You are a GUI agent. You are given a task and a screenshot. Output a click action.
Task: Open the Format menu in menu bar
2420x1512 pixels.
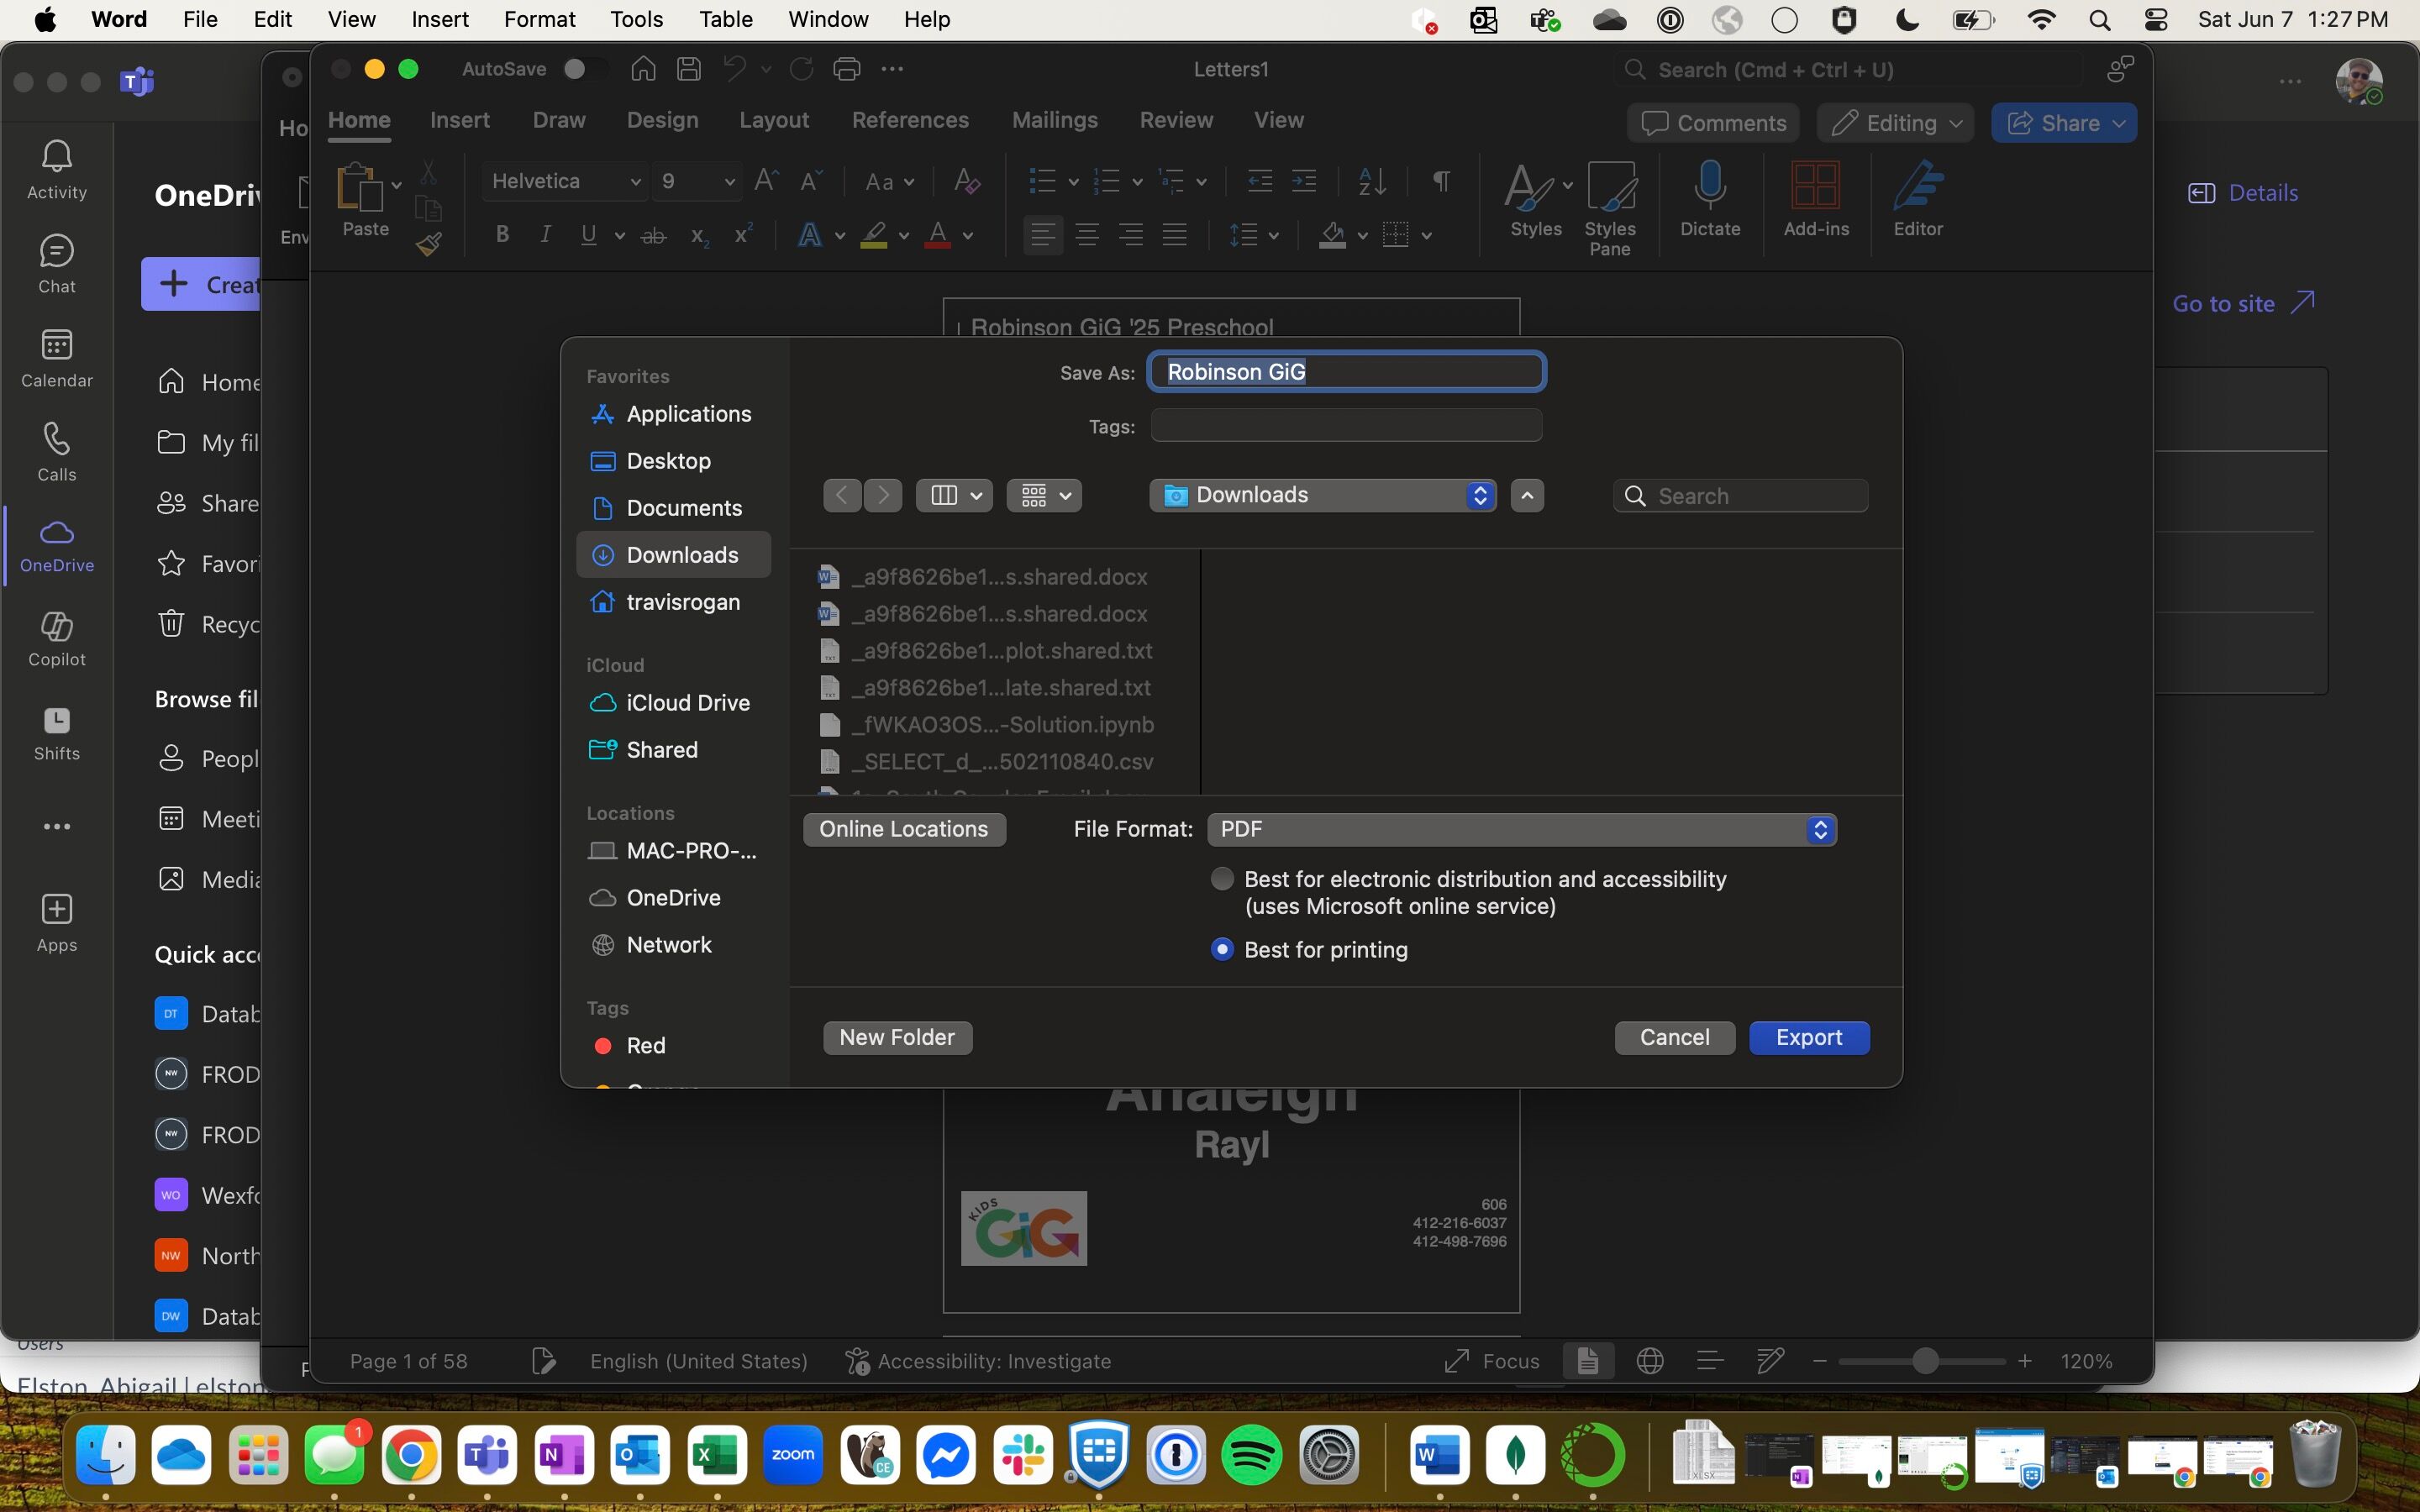tap(539, 19)
